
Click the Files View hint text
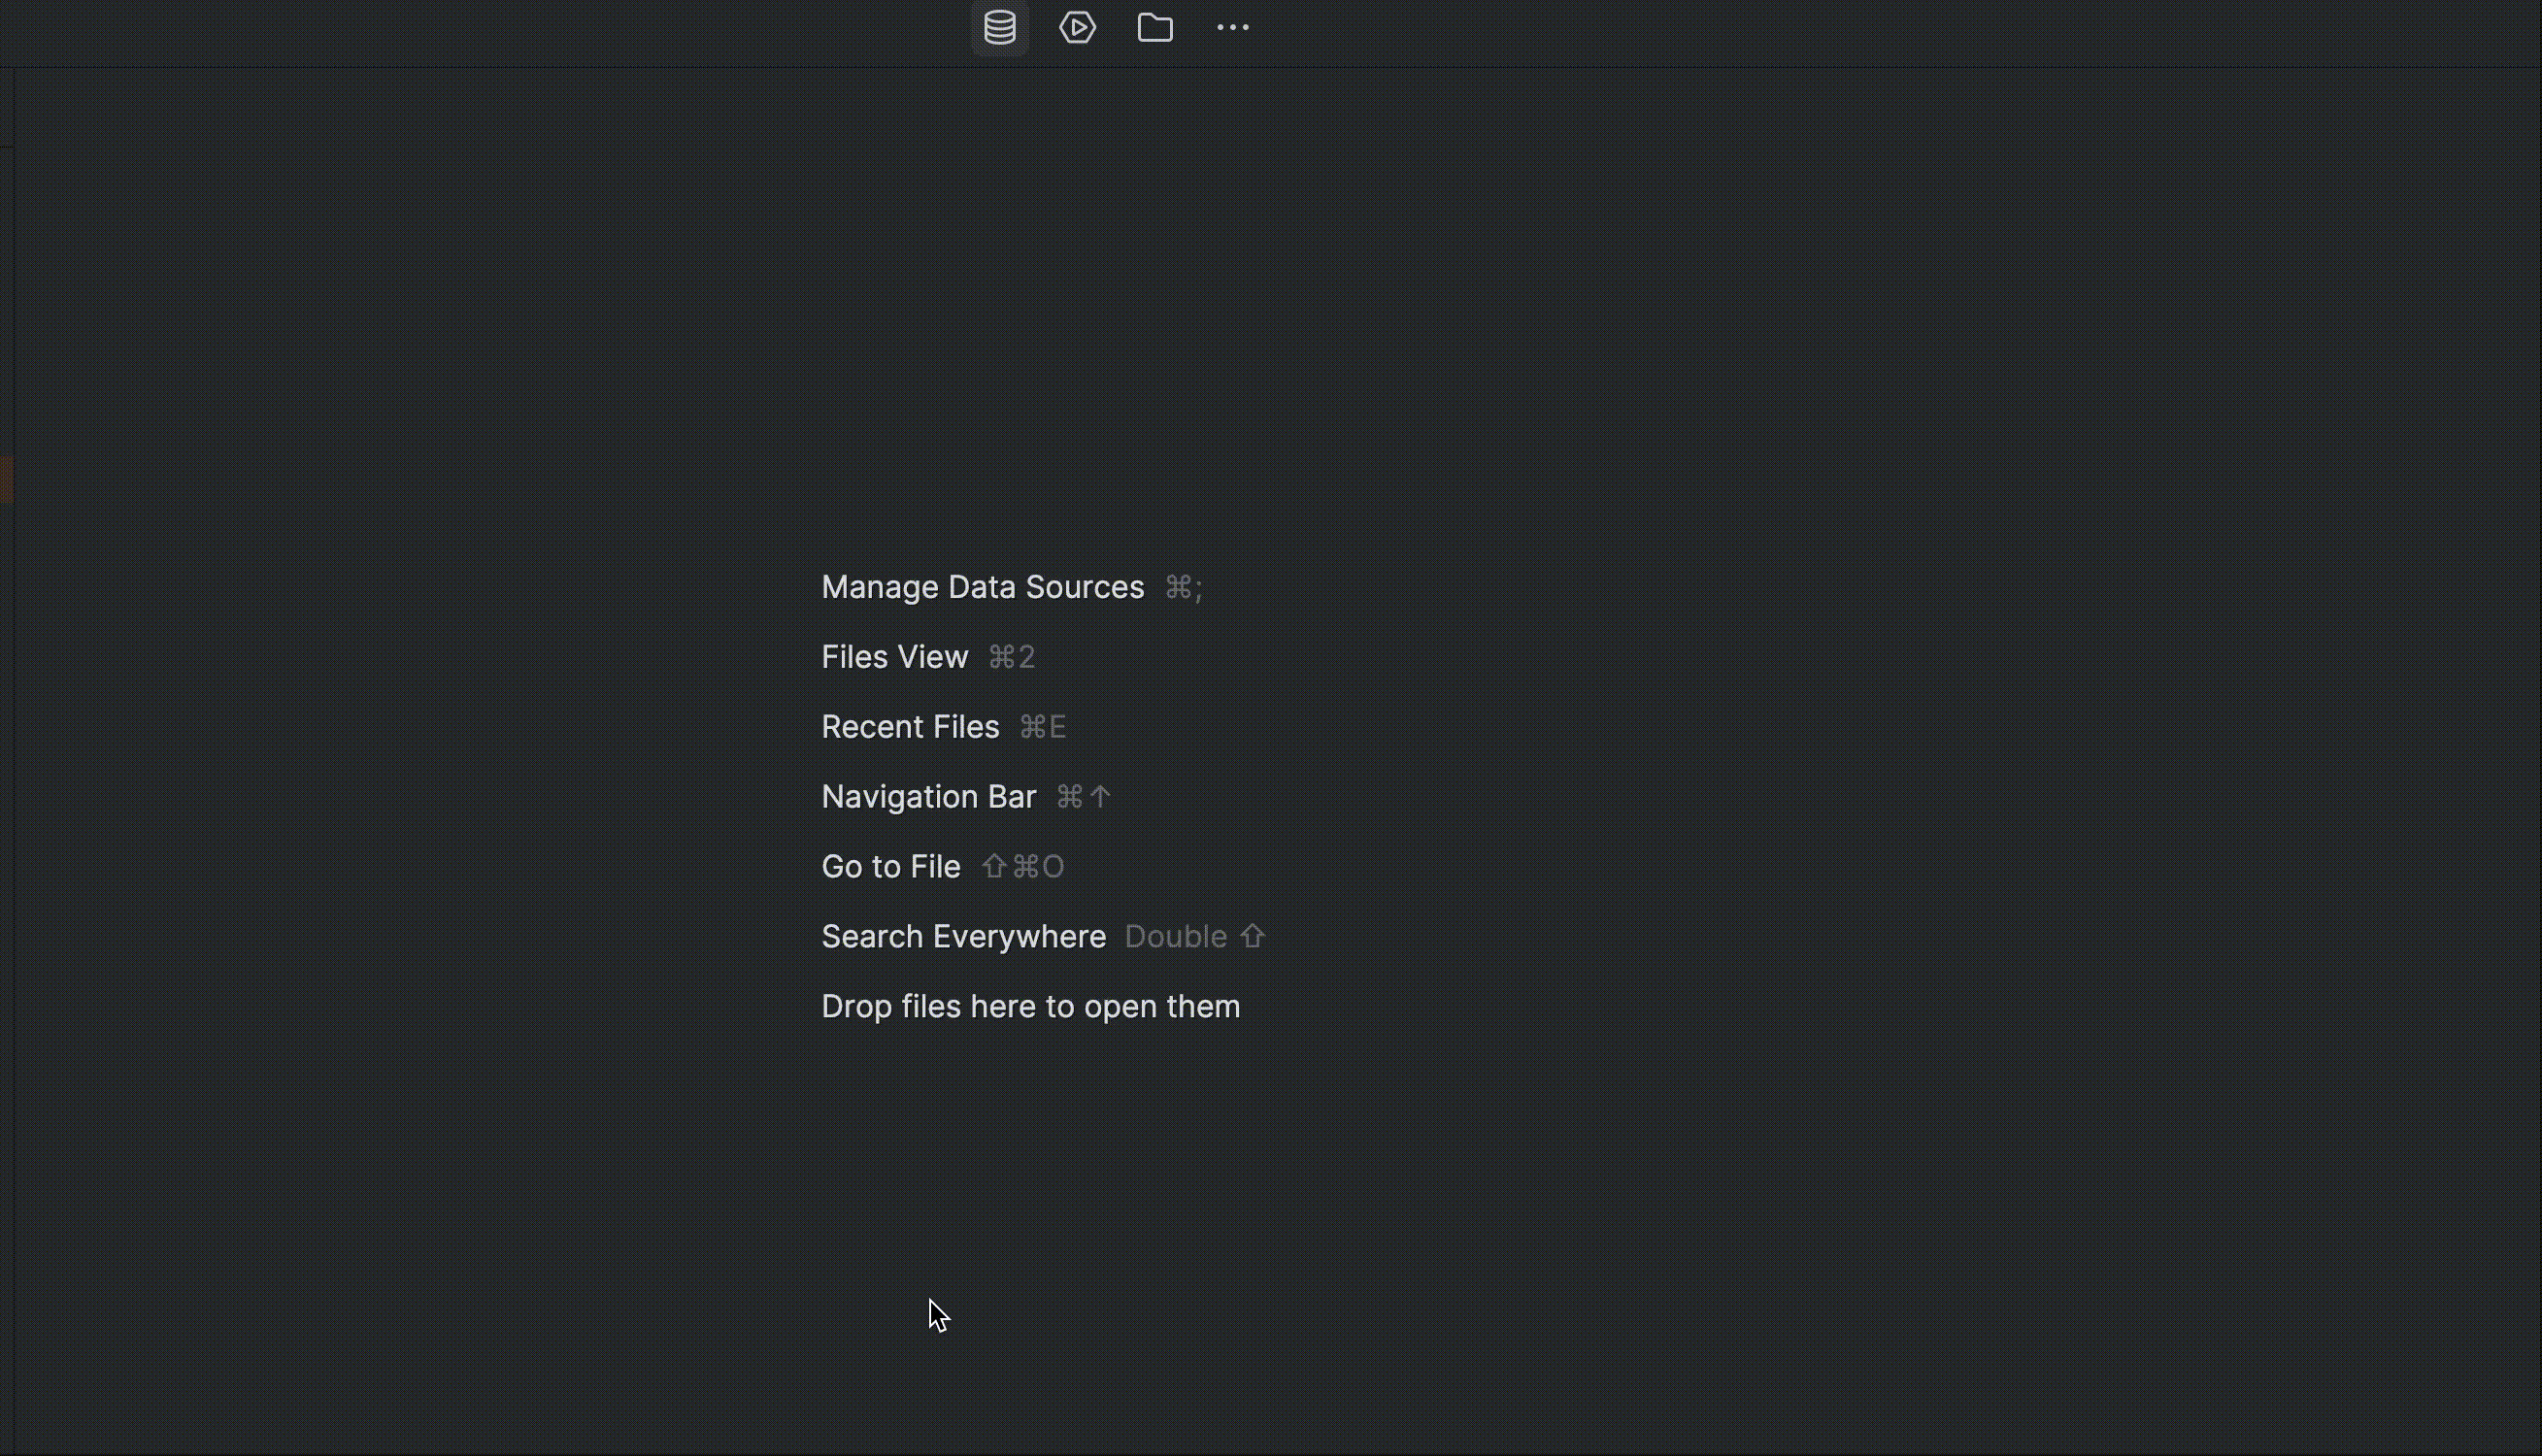point(894,657)
